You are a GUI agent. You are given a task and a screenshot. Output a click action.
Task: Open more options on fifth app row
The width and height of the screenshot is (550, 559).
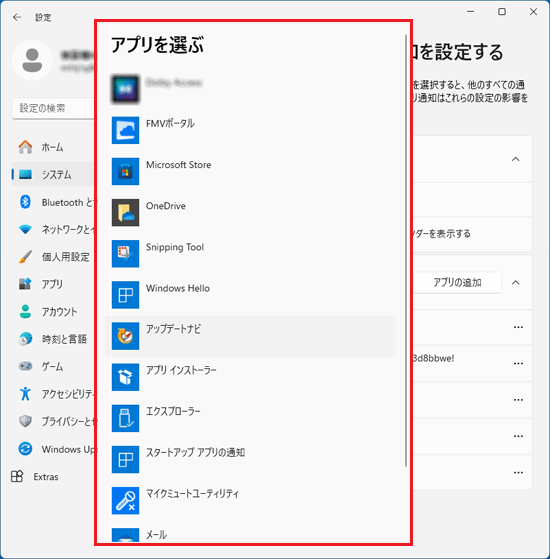tap(518, 472)
